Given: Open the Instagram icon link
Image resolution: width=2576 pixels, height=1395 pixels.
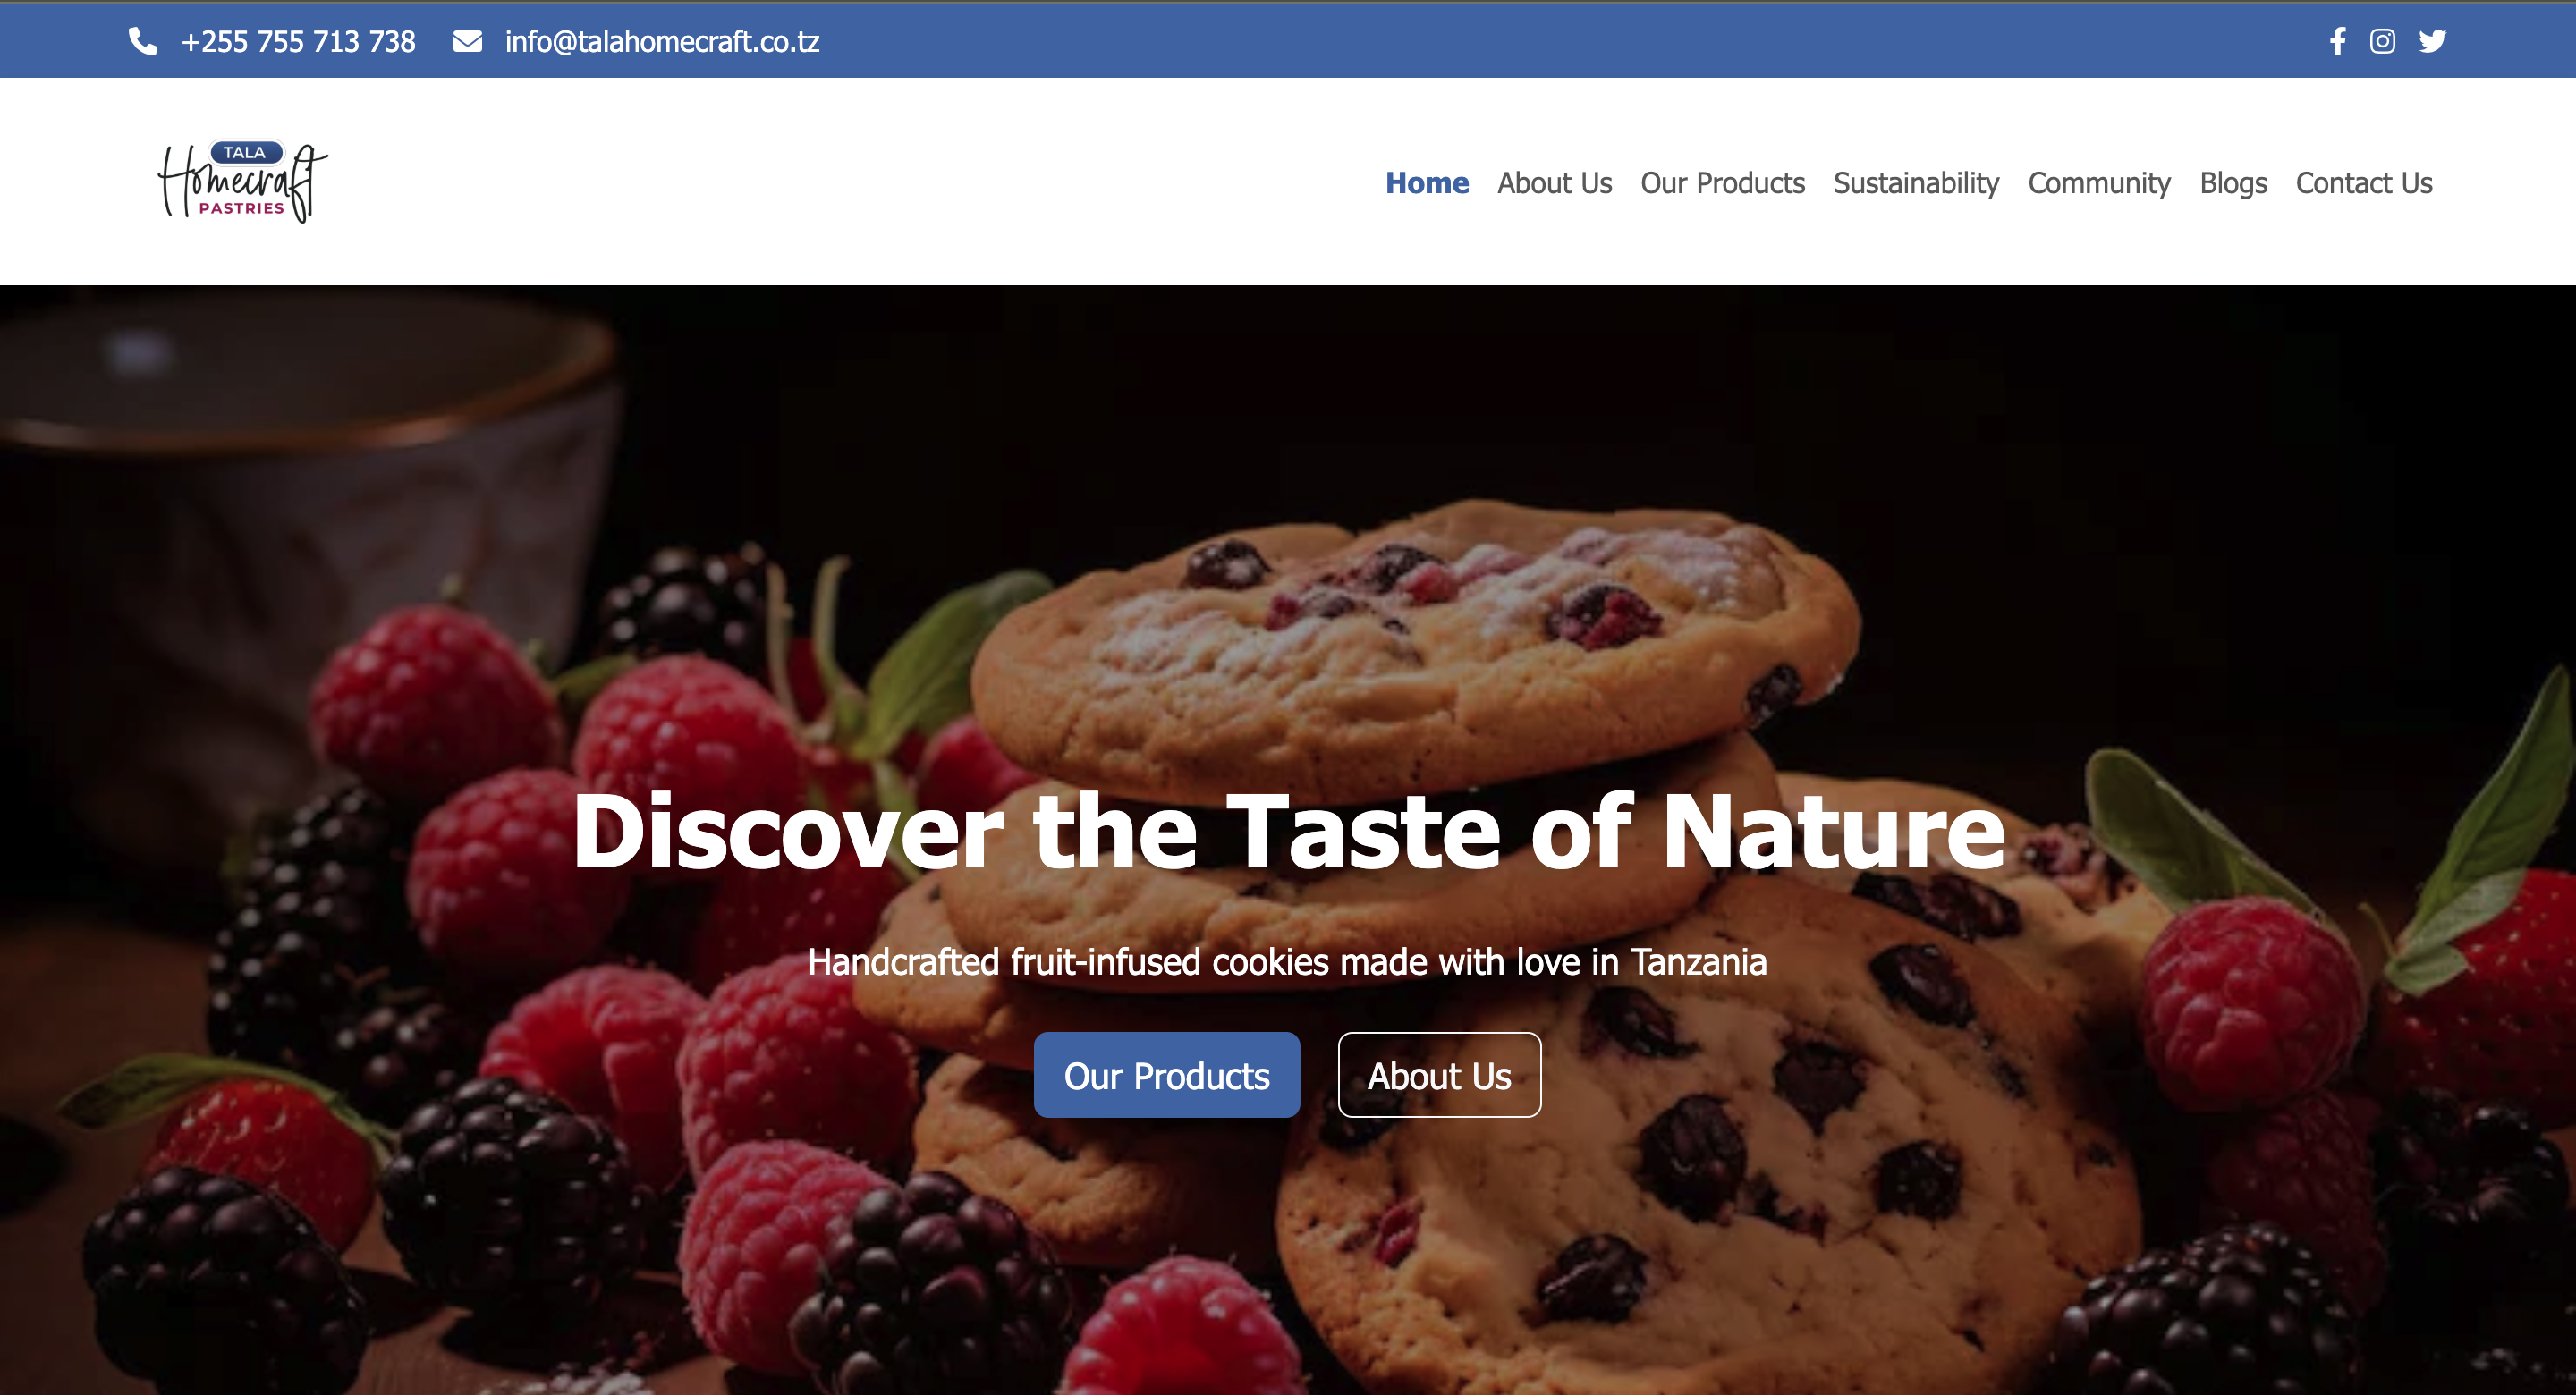Looking at the screenshot, I should (x=2382, y=41).
